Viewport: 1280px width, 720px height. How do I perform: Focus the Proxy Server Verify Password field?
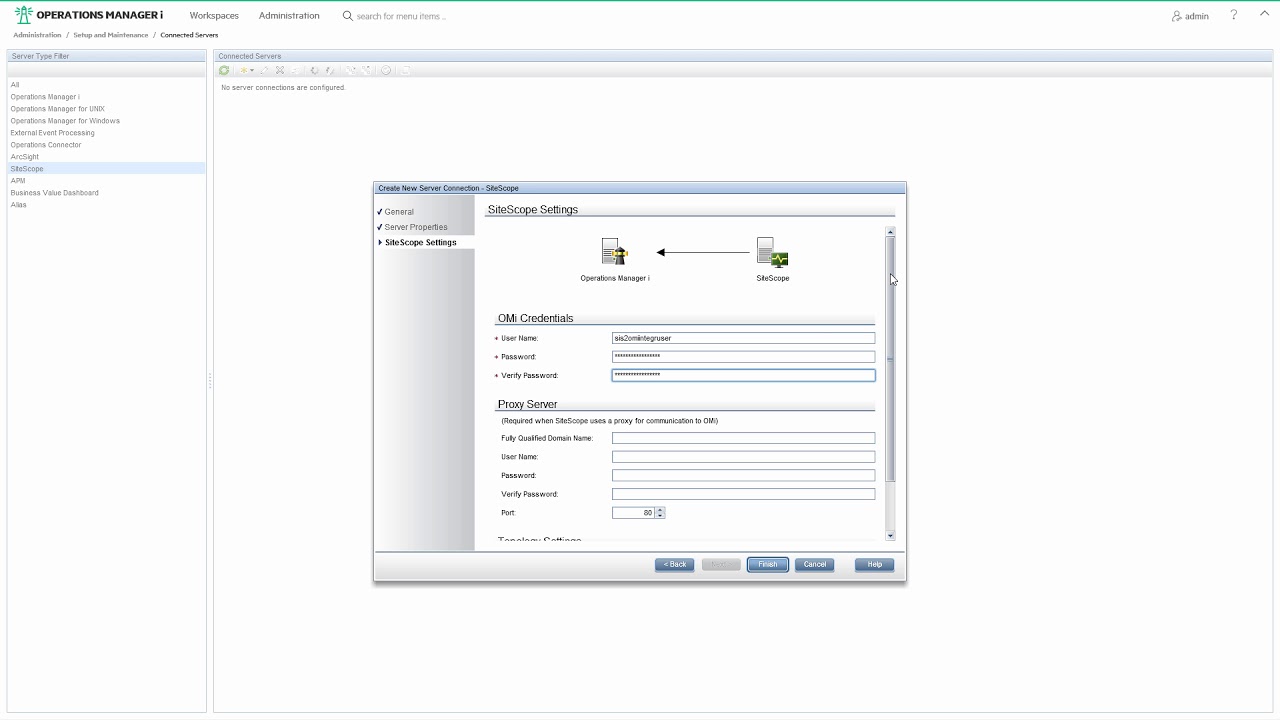coord(743,494)
